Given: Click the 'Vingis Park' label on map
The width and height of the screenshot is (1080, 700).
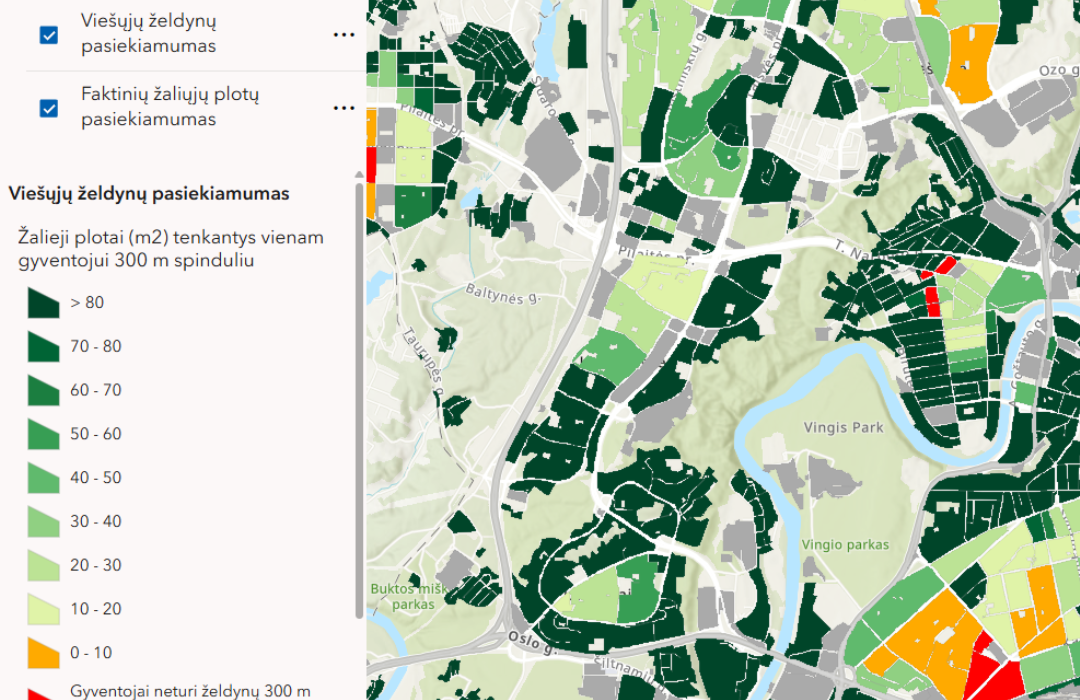Looking at the screenshot, I should [x=843, y=428].
